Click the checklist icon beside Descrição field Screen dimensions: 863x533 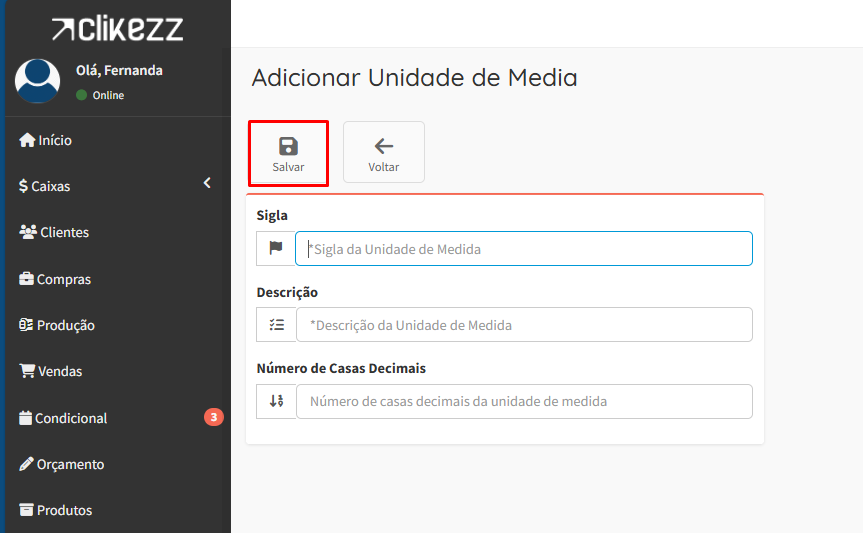tap(276, 325)
